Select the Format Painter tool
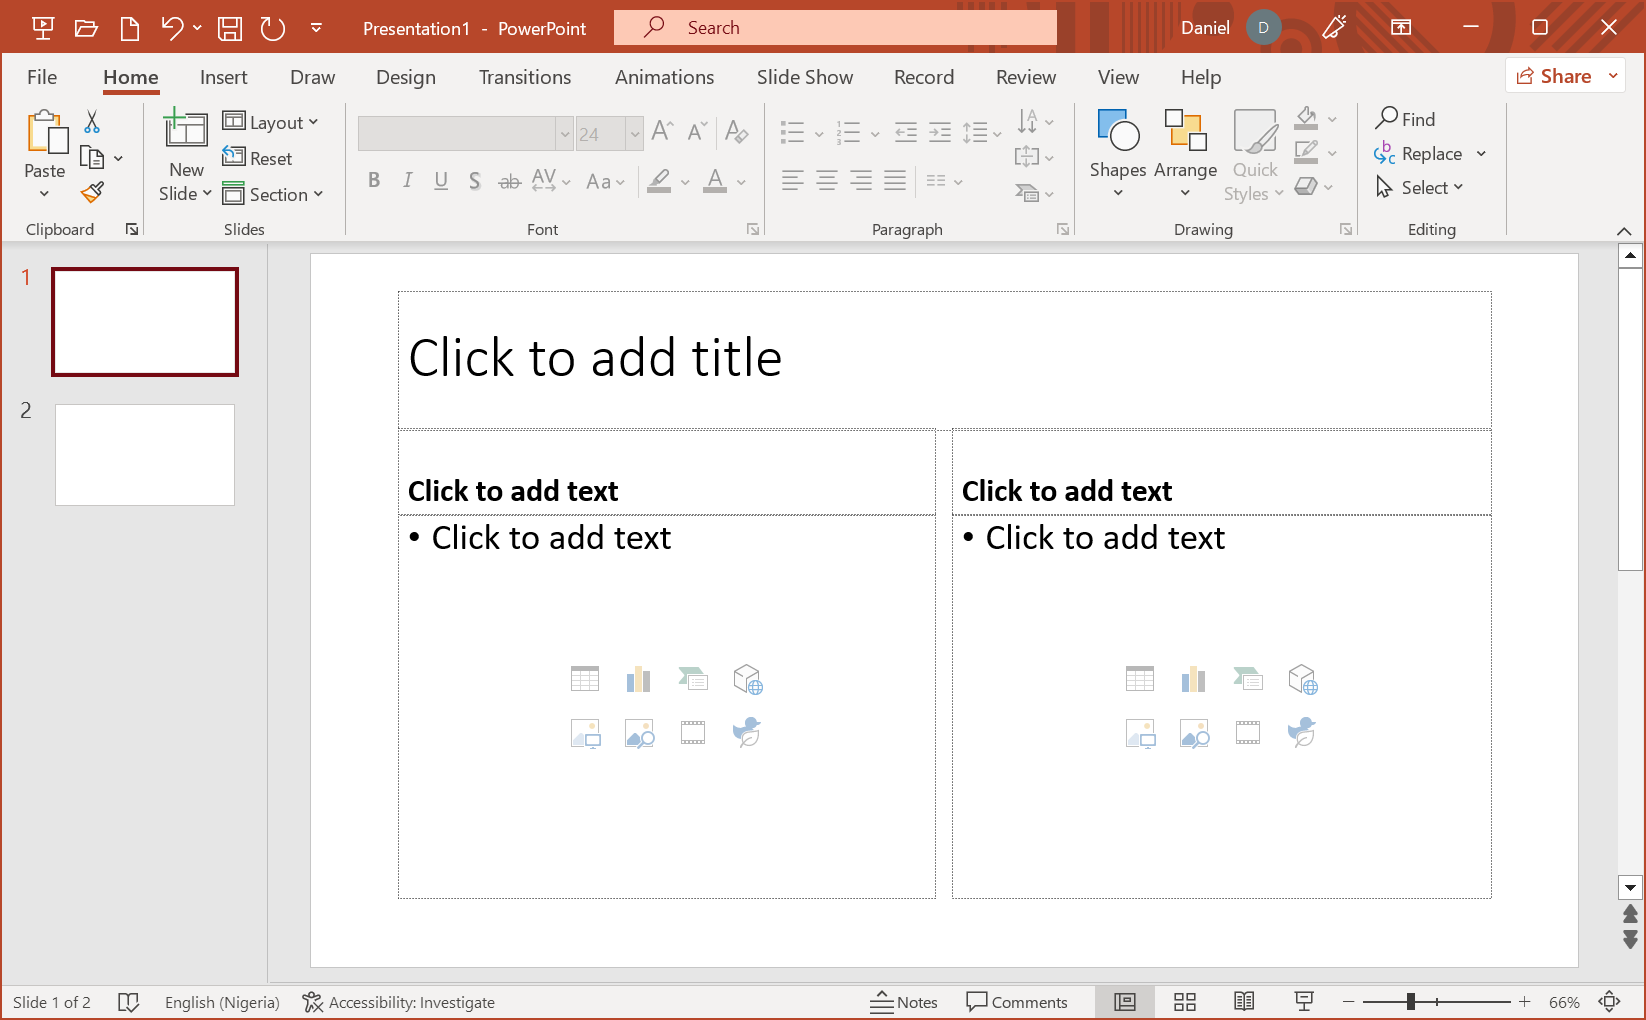The image size is (1646, 1020). 92,191
